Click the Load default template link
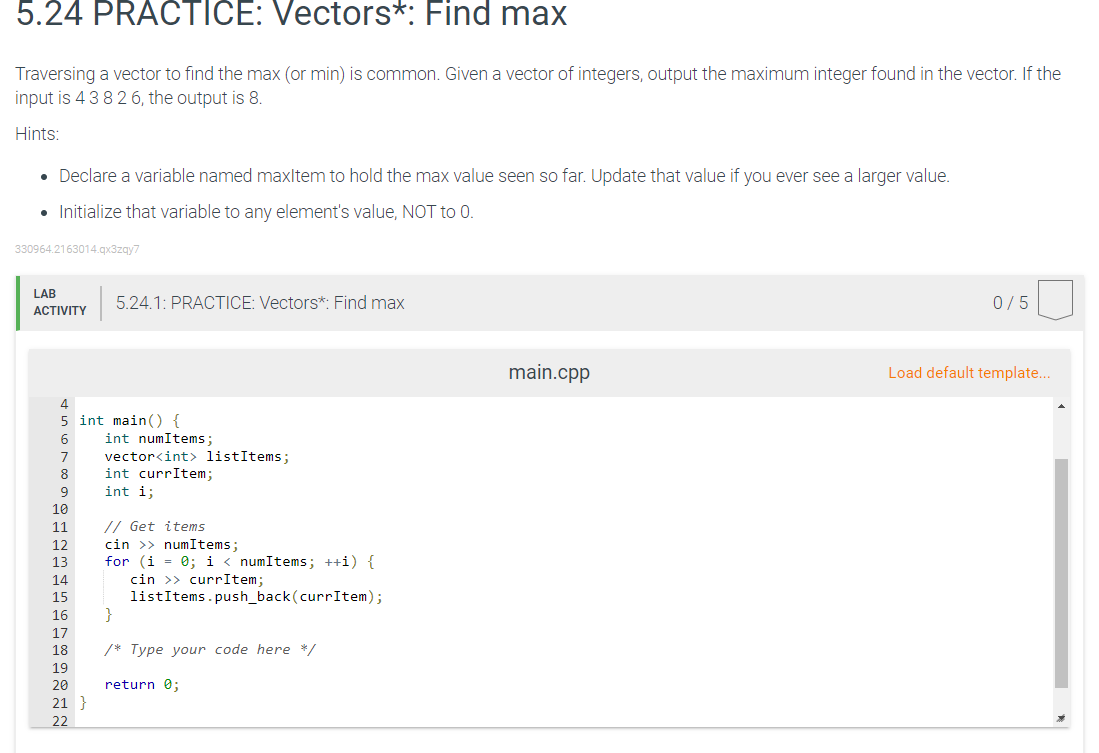 tap(969, 373)
